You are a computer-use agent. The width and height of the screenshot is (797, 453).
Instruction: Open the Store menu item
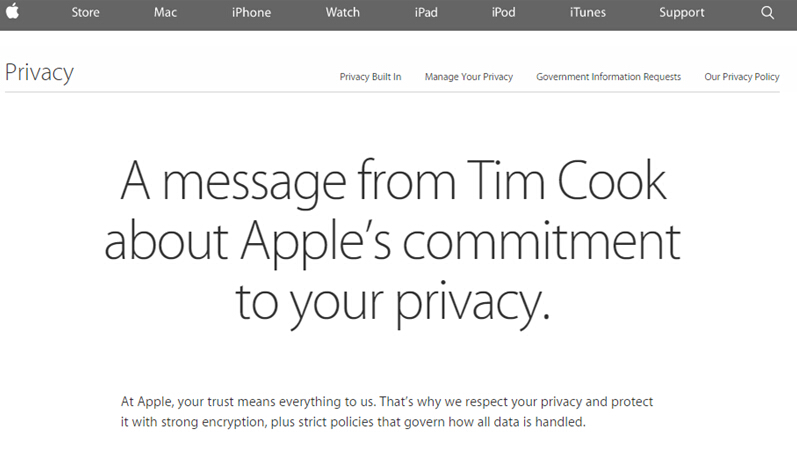pos(85,13)
